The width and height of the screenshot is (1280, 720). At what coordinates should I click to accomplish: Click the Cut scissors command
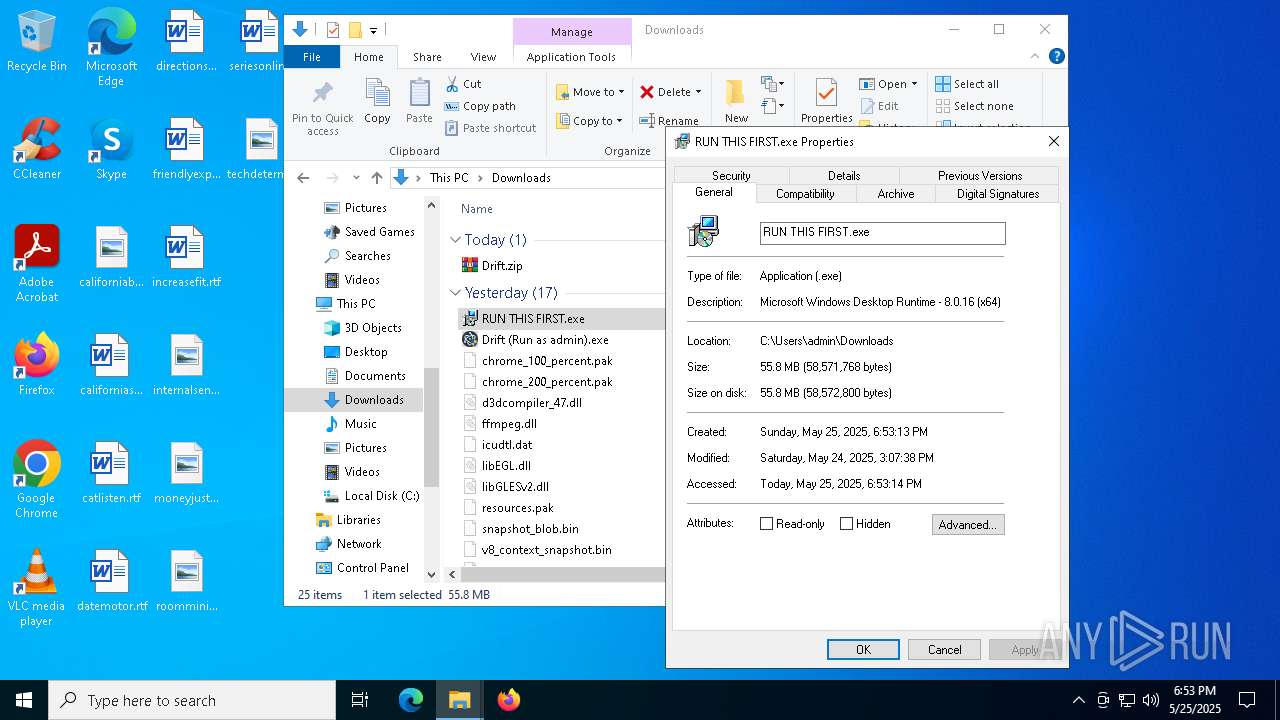(x=463, y=84)
